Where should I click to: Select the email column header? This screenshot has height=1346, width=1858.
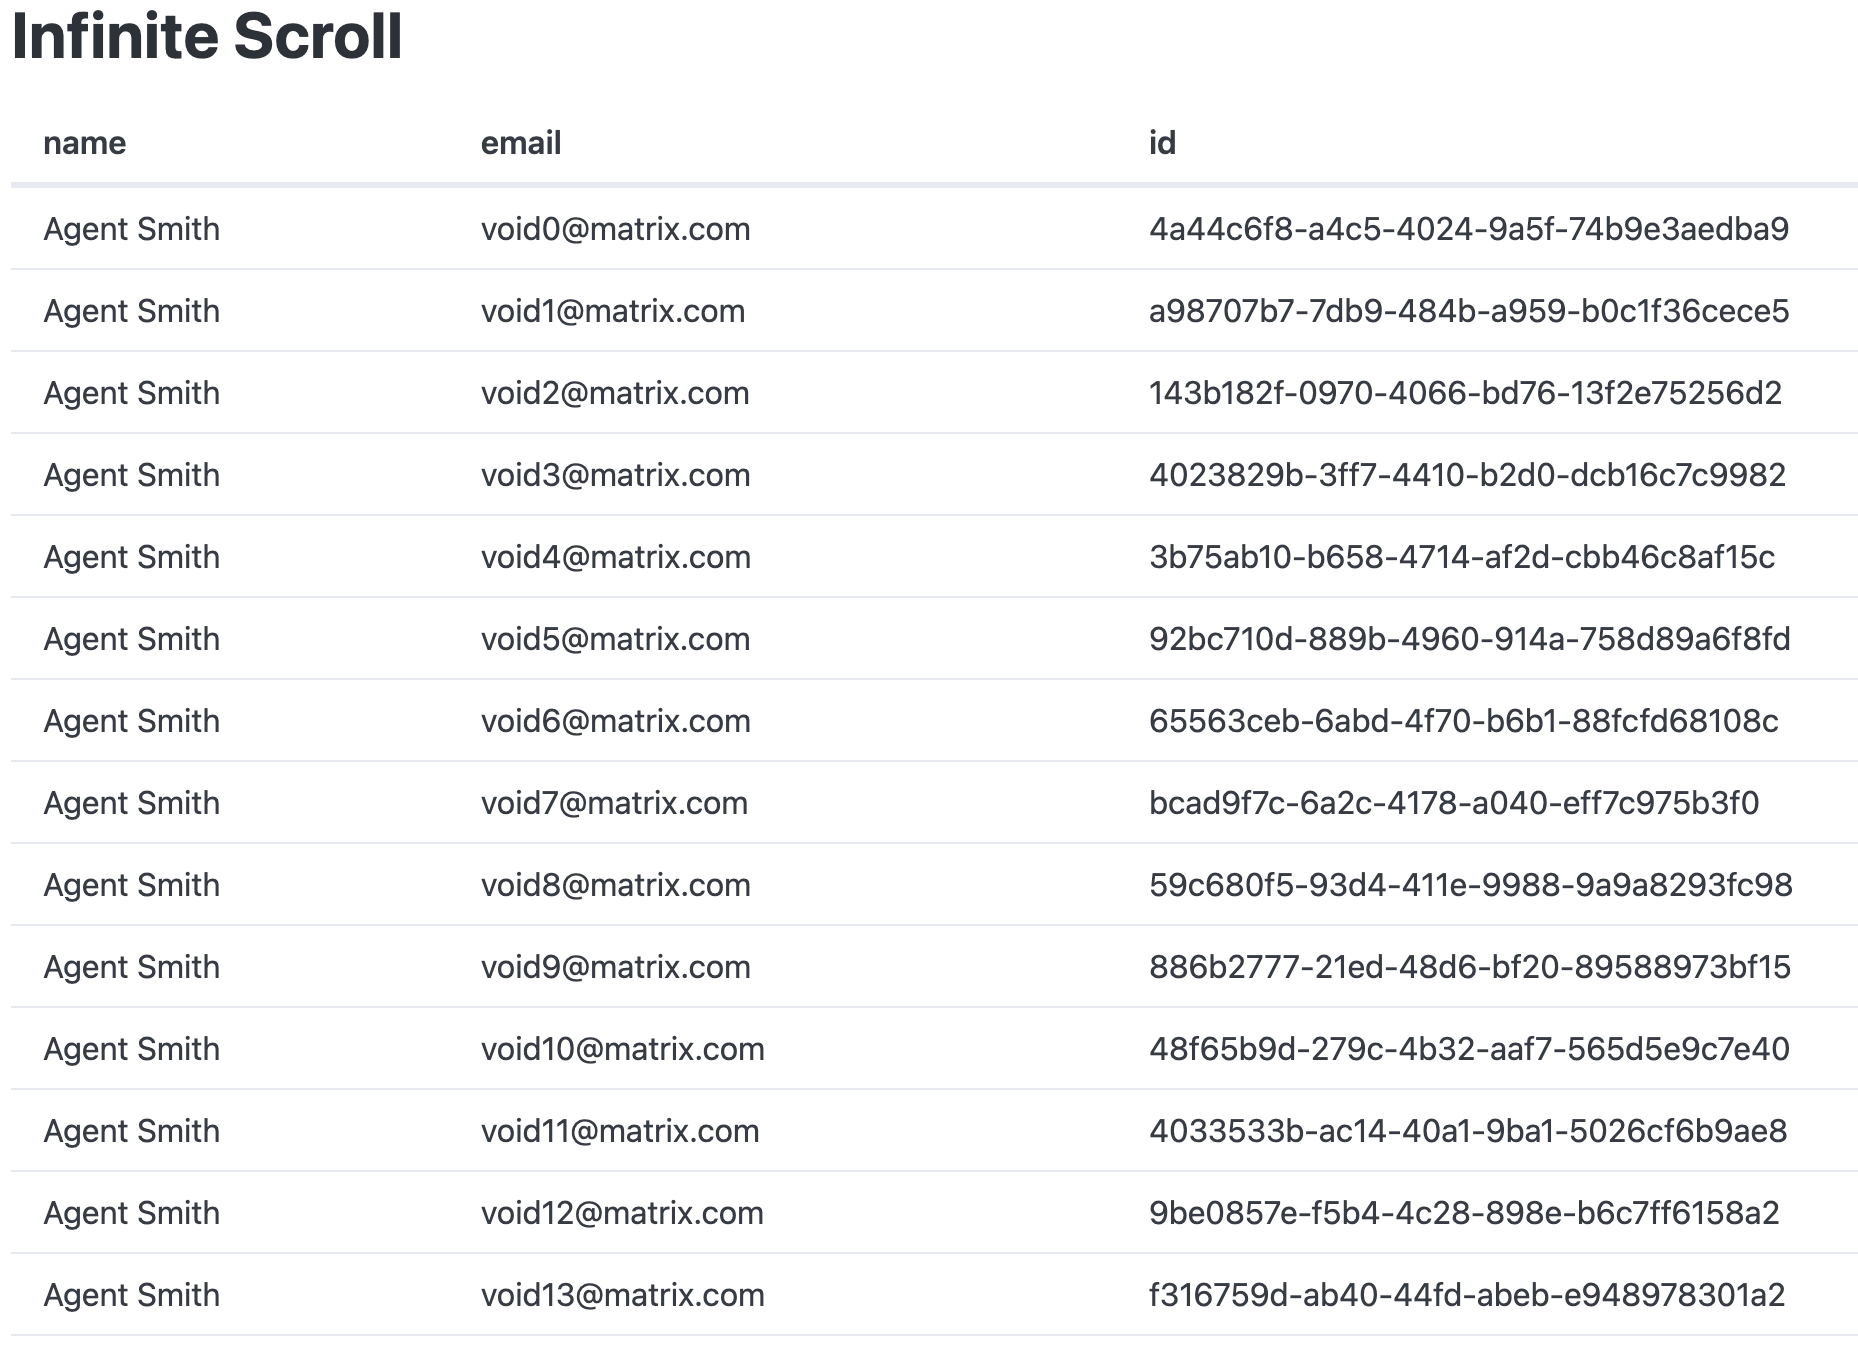tap(521, 143)
